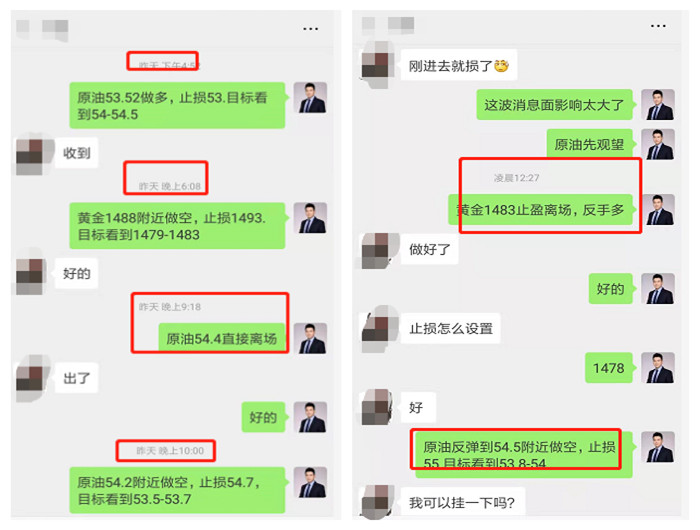This screenshot has height=530, width=700.
Task: Open the left chat's three-dot more menu
Action: (310, 29)
